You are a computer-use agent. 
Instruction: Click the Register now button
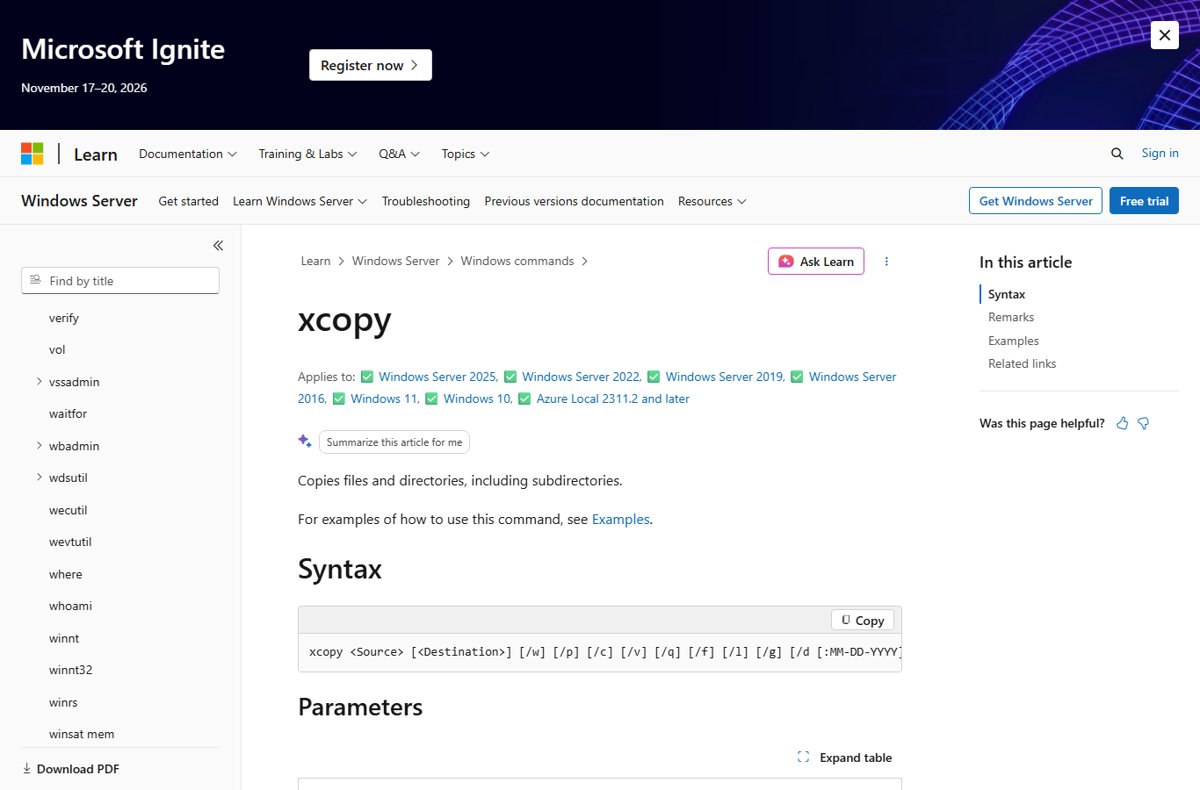pos(370,65)
